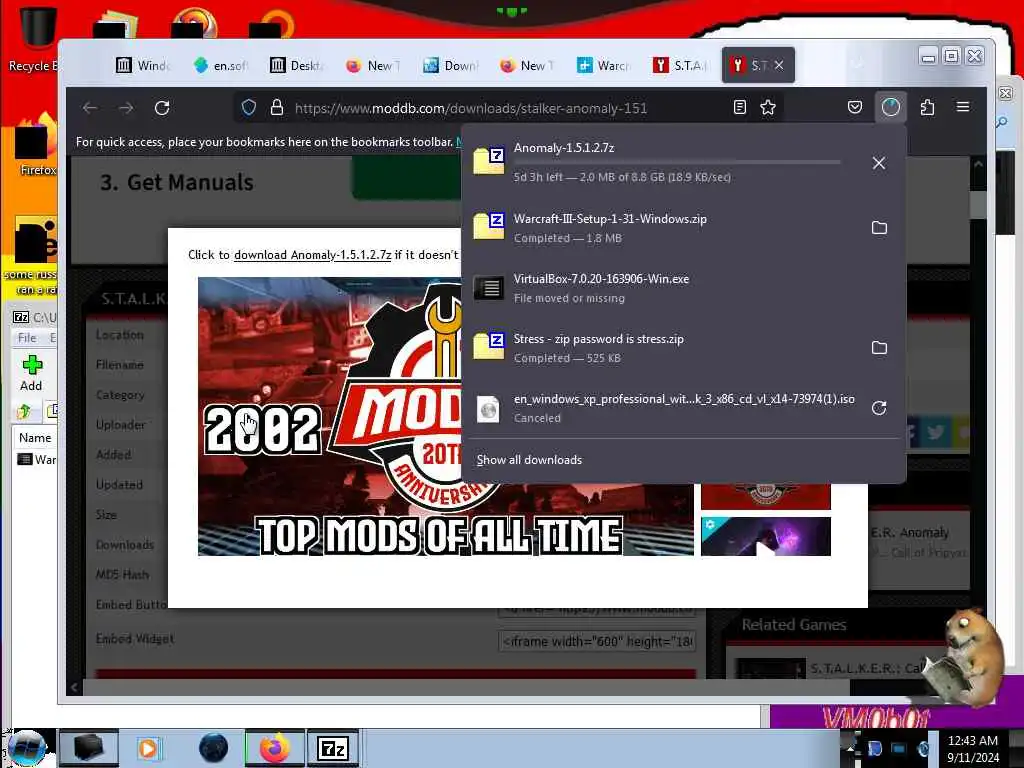Select the VirtualBox-7.0.20-163906-Win.exe download entry
This screenshot has height=768, width=1024.
point(683,288)
